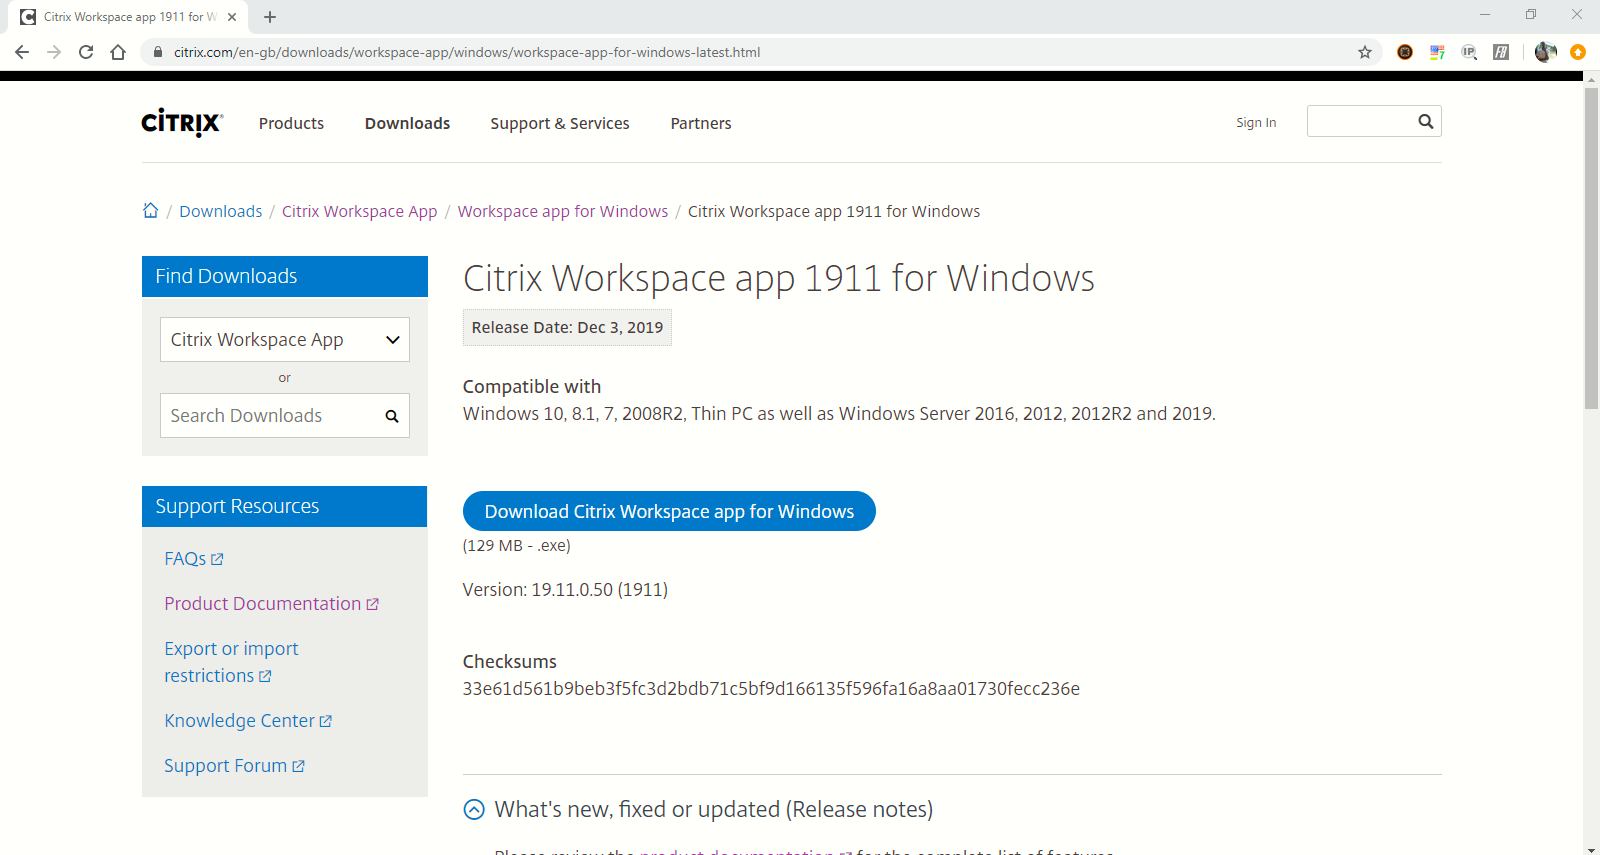Click Version: 19.11.0.50 (1911) text
The height and width of the screenshot is (855, 1600).
coord(565,590)
